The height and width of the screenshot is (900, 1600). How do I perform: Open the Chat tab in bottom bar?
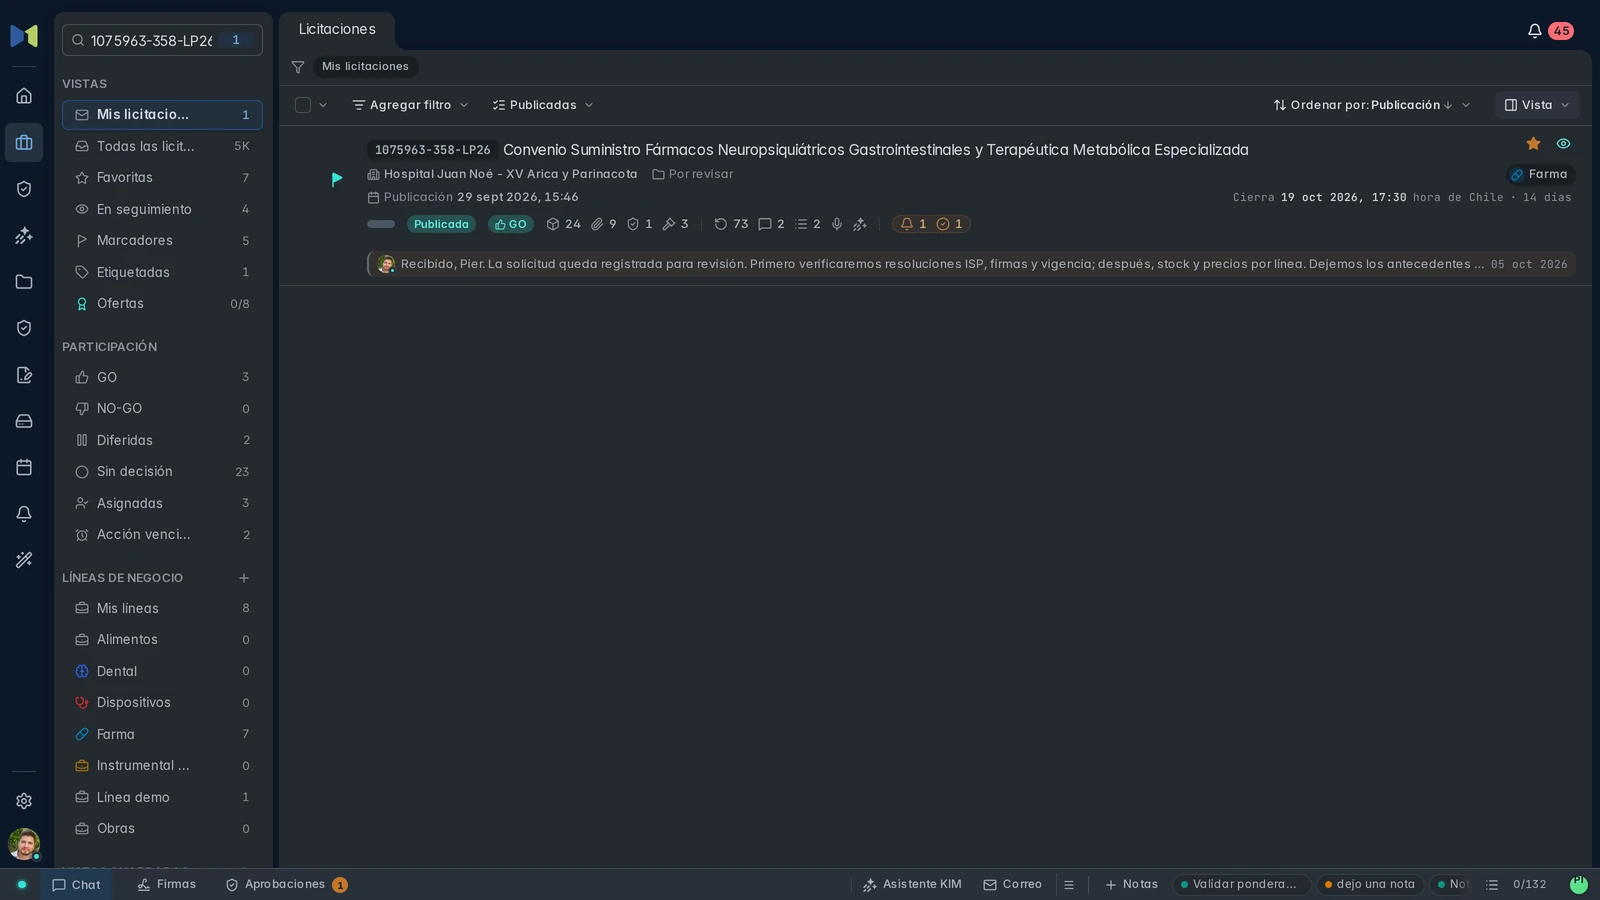point(76,885)
